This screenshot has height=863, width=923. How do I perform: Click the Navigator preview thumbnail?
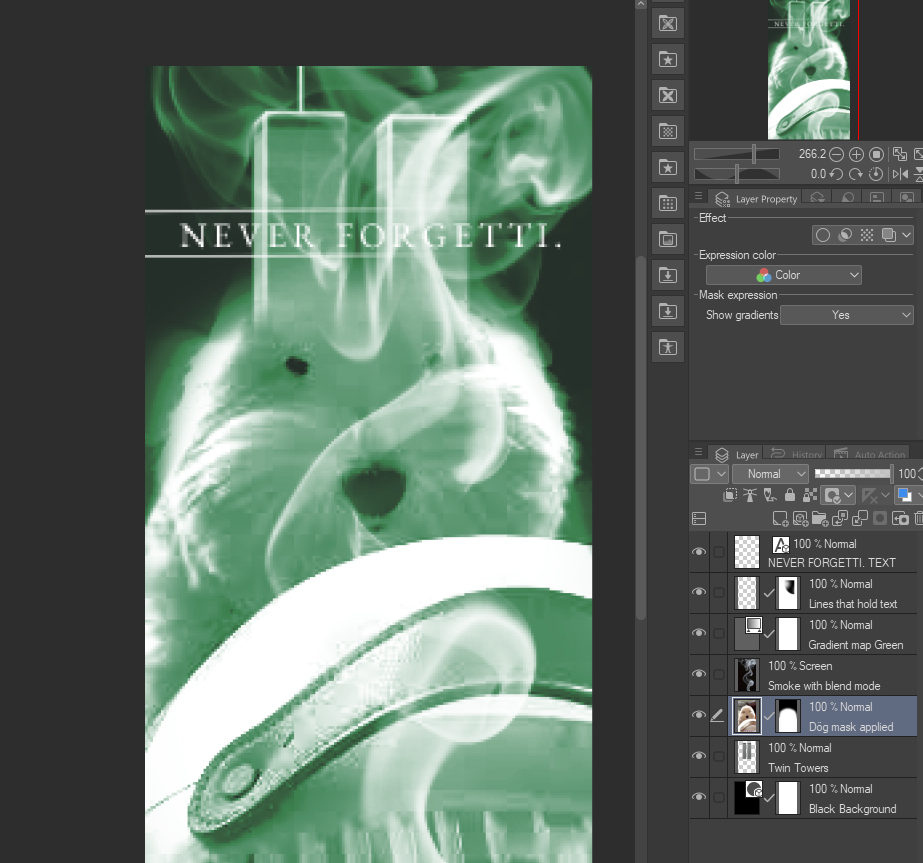click(809, 69)
